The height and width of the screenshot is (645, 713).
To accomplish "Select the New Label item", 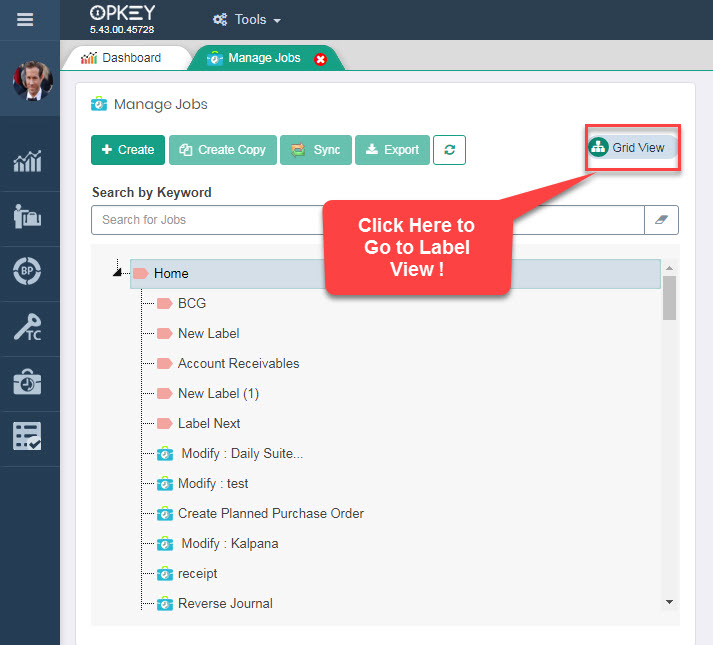I will (208, 333).
